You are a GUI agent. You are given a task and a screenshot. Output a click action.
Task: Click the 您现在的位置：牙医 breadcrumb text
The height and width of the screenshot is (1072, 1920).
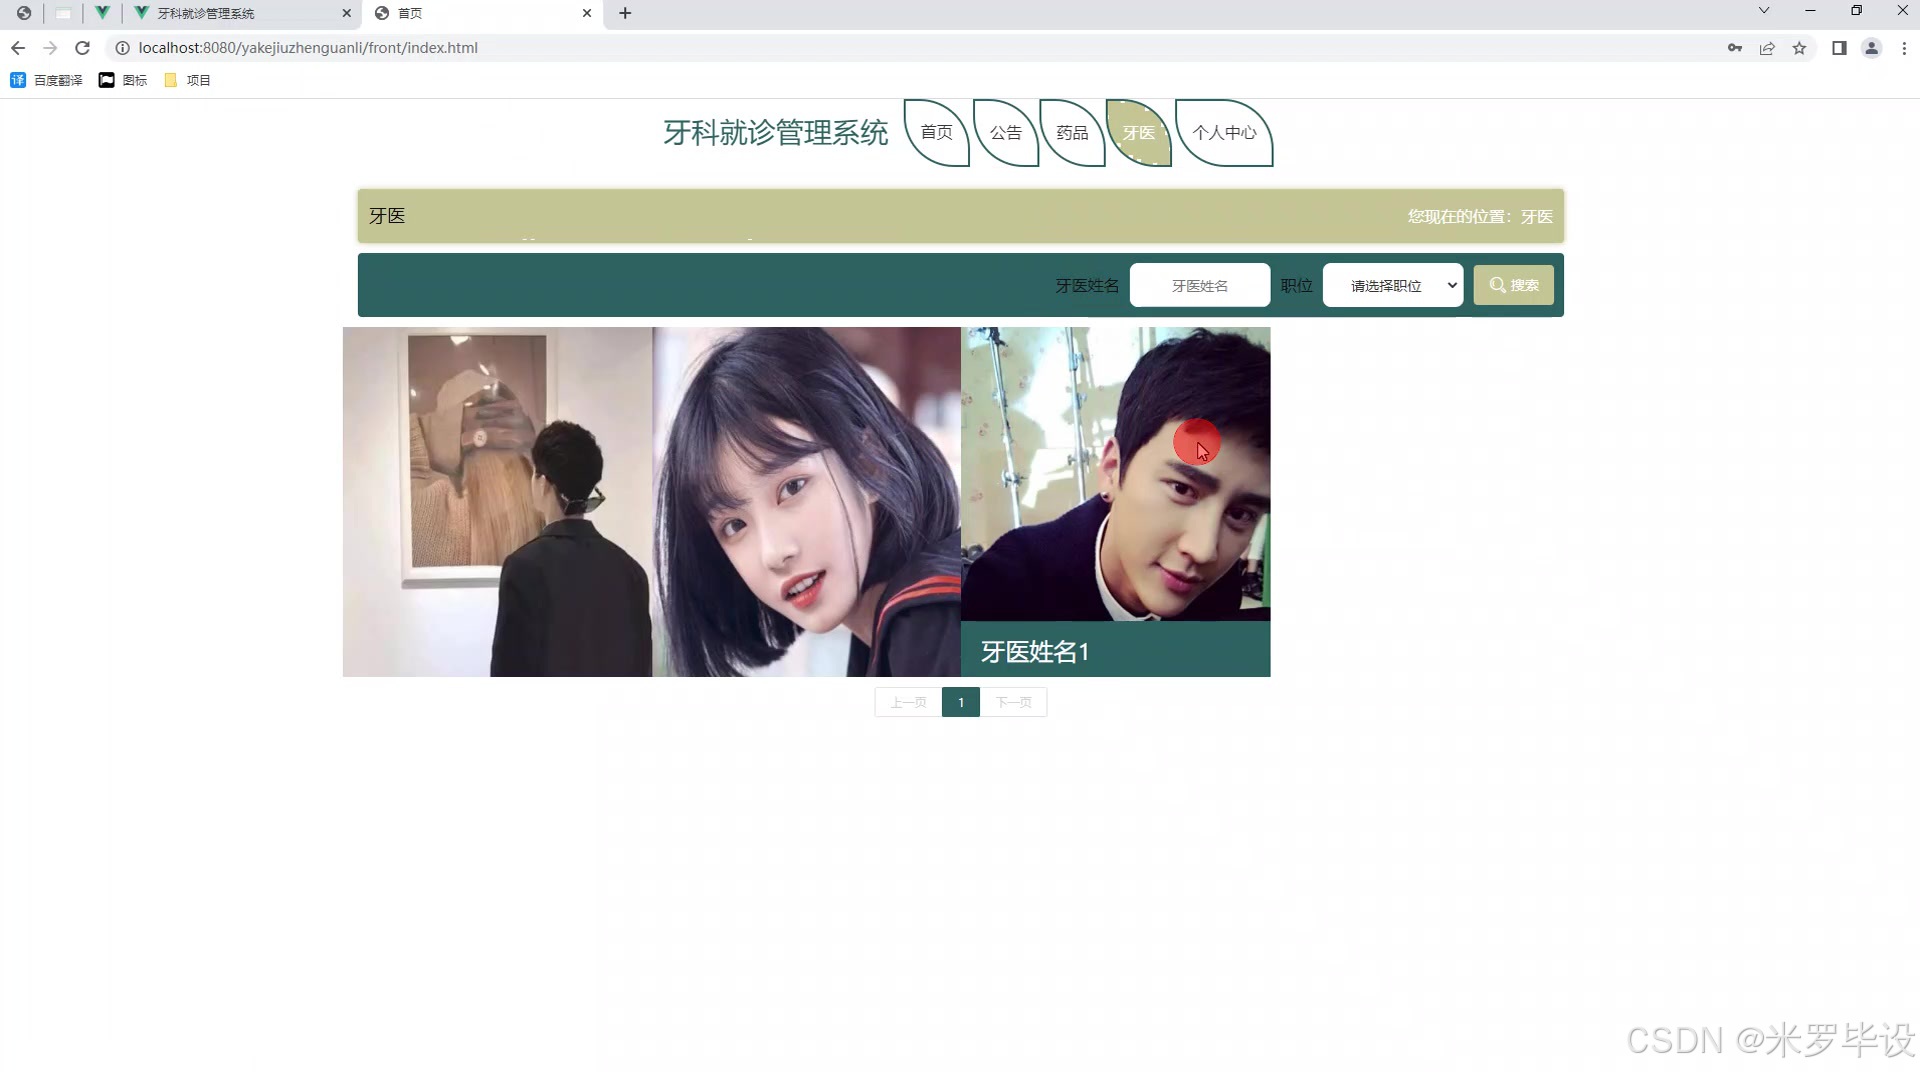(x=1480, y=216)
